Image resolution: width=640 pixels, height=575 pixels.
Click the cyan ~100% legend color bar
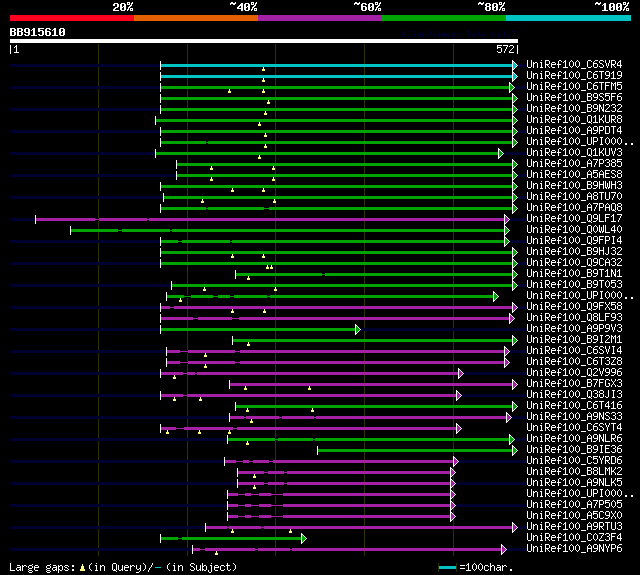[569, 18]
